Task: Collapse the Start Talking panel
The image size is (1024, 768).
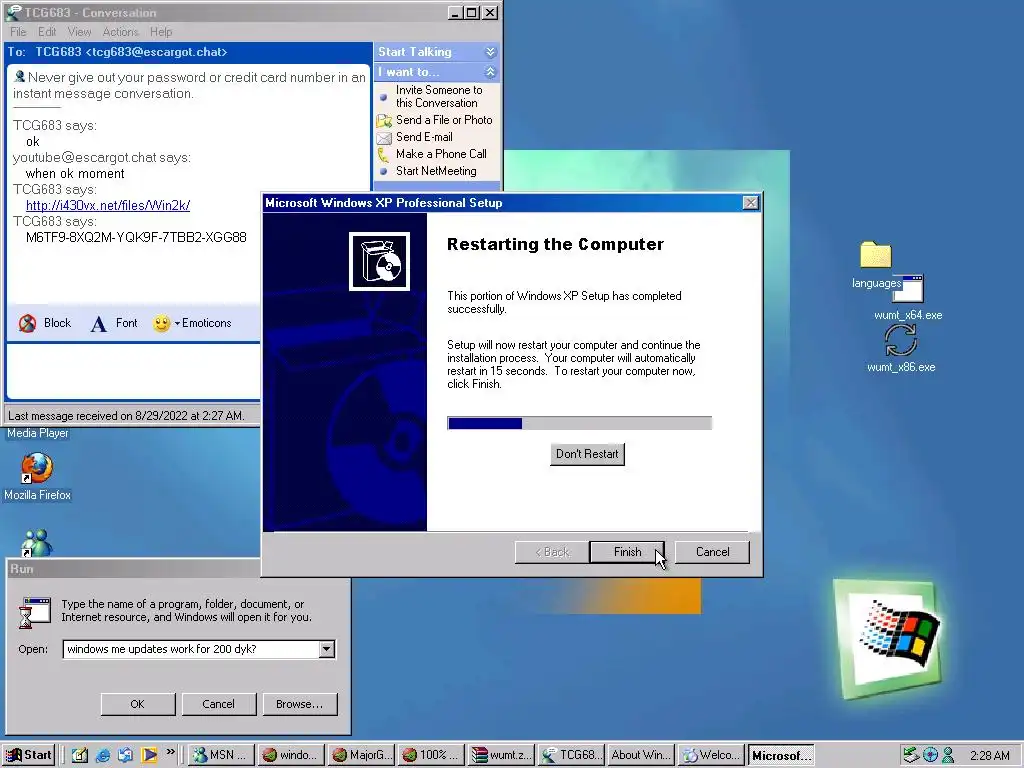Action: tap(490, 52)
